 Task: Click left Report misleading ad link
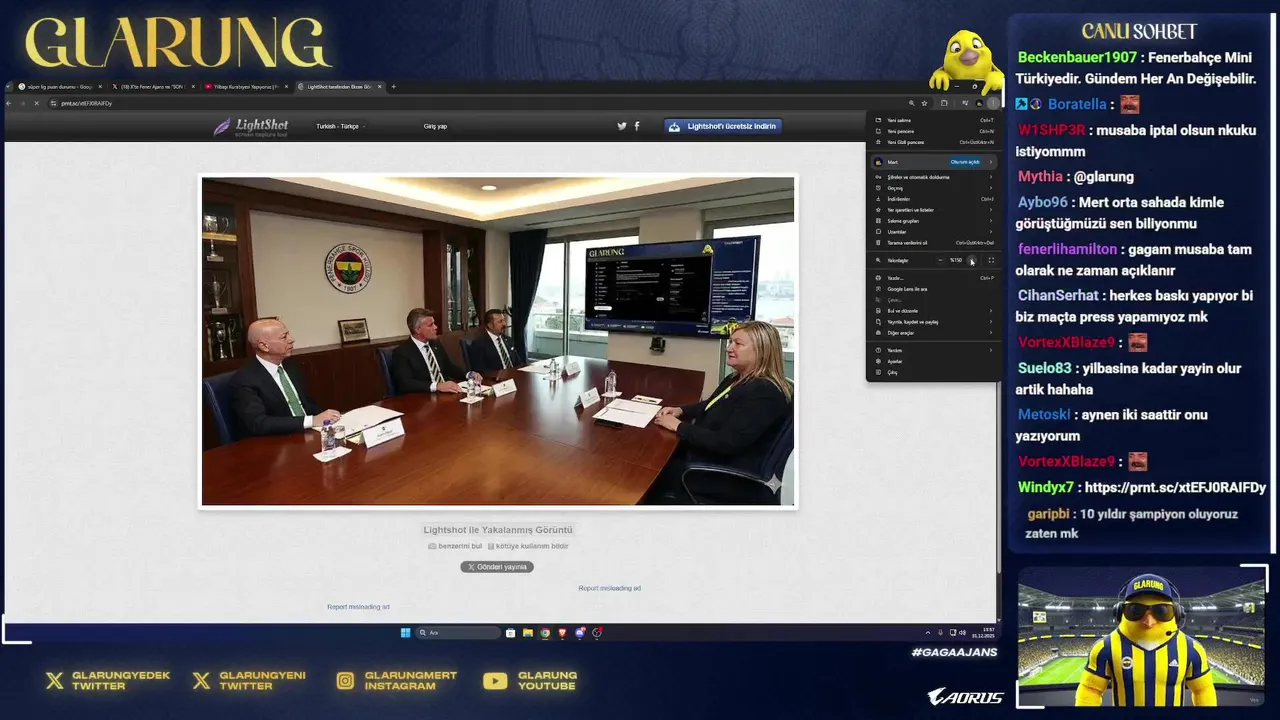[358, 607]
